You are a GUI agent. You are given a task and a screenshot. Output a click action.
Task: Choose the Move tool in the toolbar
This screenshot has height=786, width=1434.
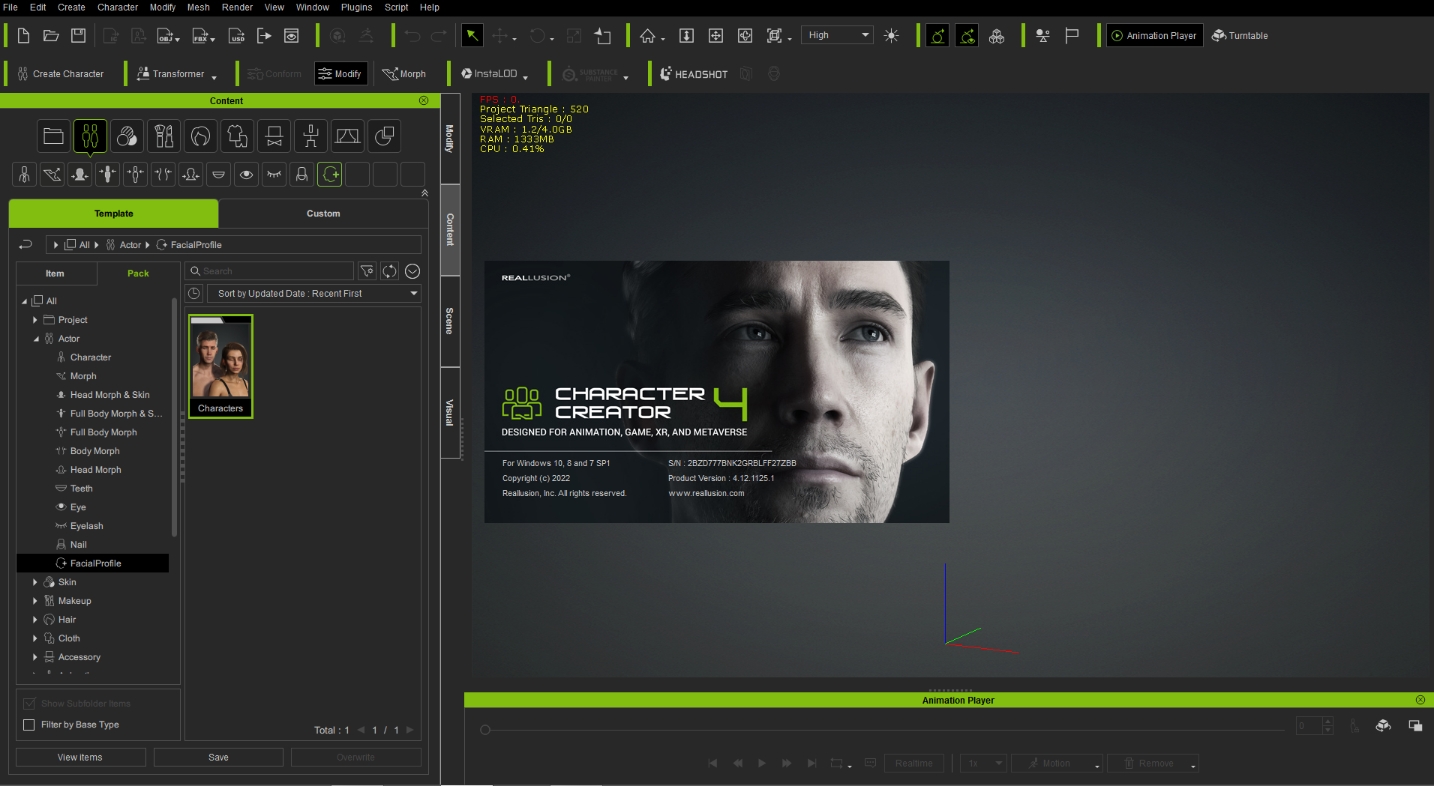click(x=500, y=36)
